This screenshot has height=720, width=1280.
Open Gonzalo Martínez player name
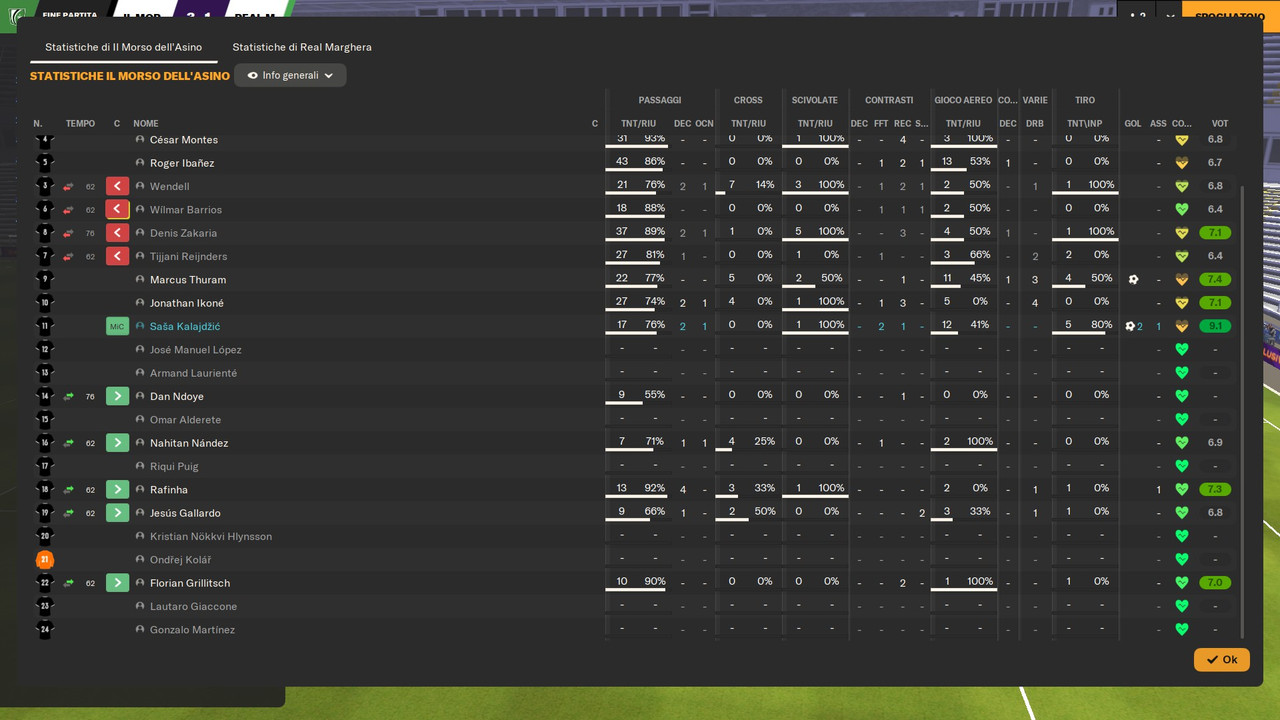tap(192, 630)
